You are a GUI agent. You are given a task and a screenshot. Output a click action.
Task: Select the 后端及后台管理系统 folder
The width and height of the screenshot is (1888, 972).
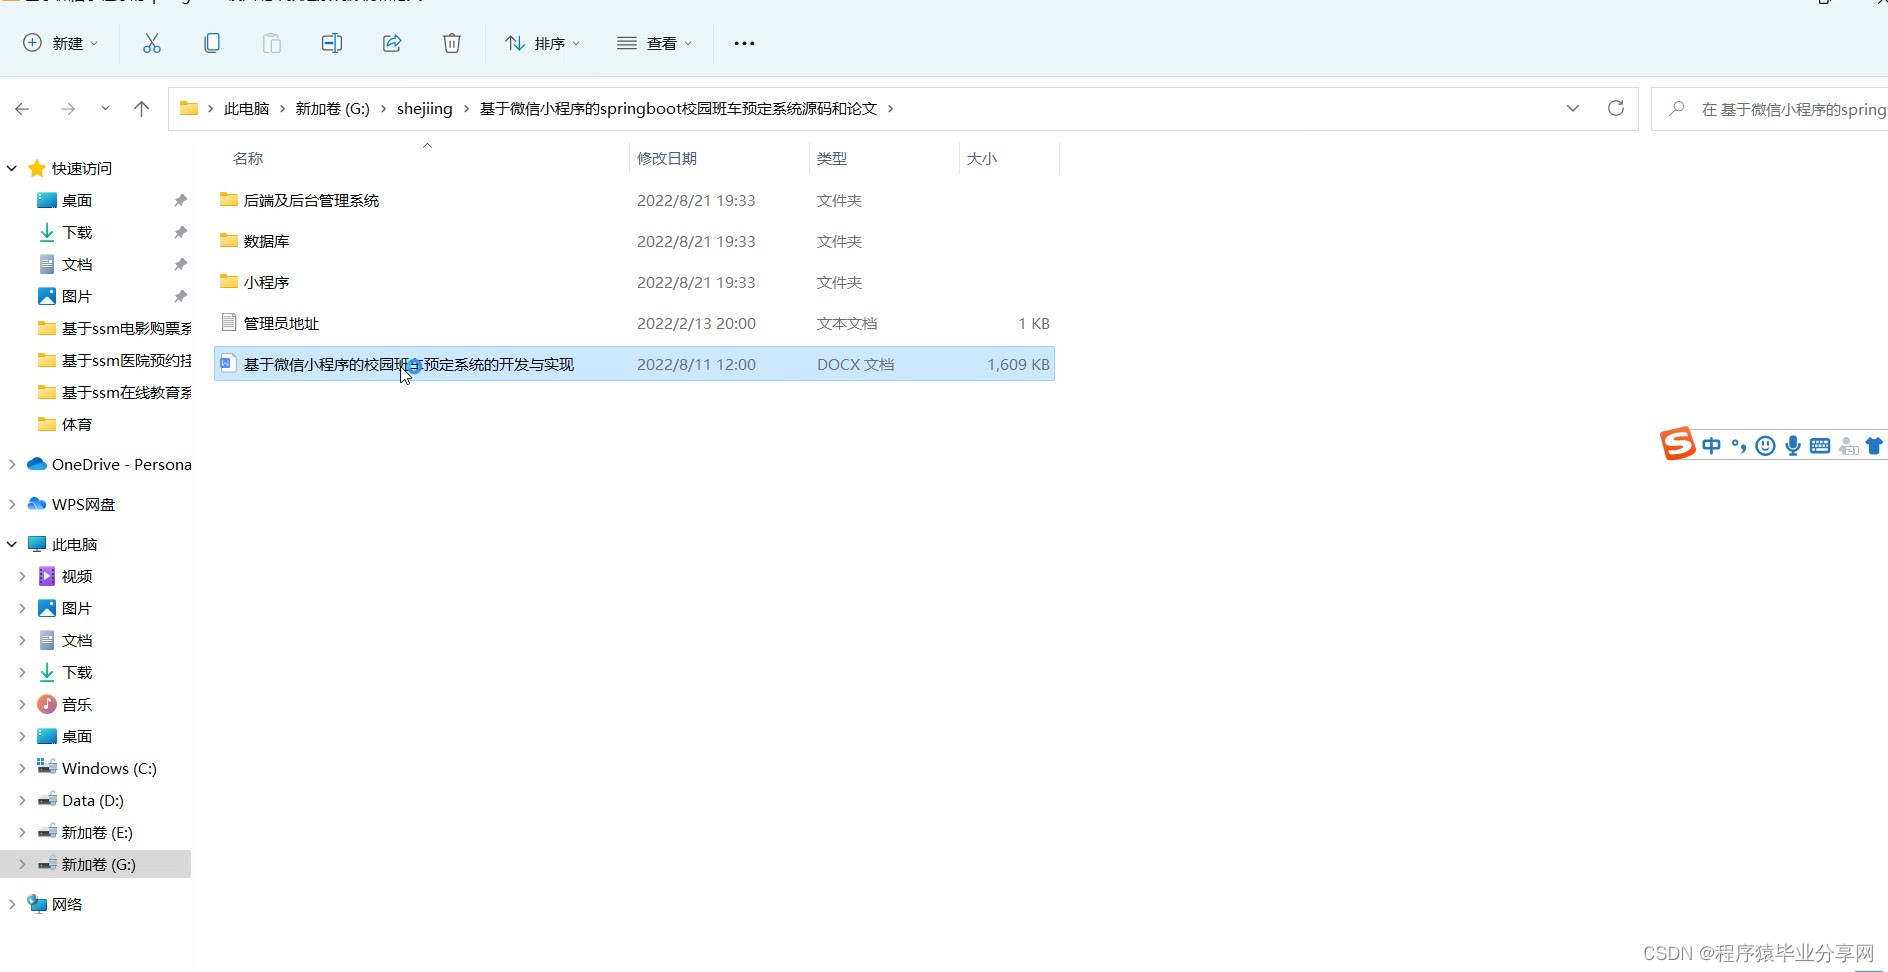(634, 200)
